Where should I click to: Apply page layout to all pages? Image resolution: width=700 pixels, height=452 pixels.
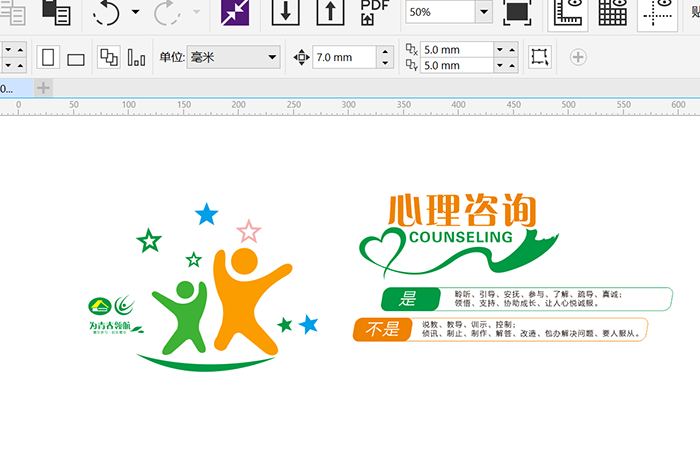(x=109, y=57)
